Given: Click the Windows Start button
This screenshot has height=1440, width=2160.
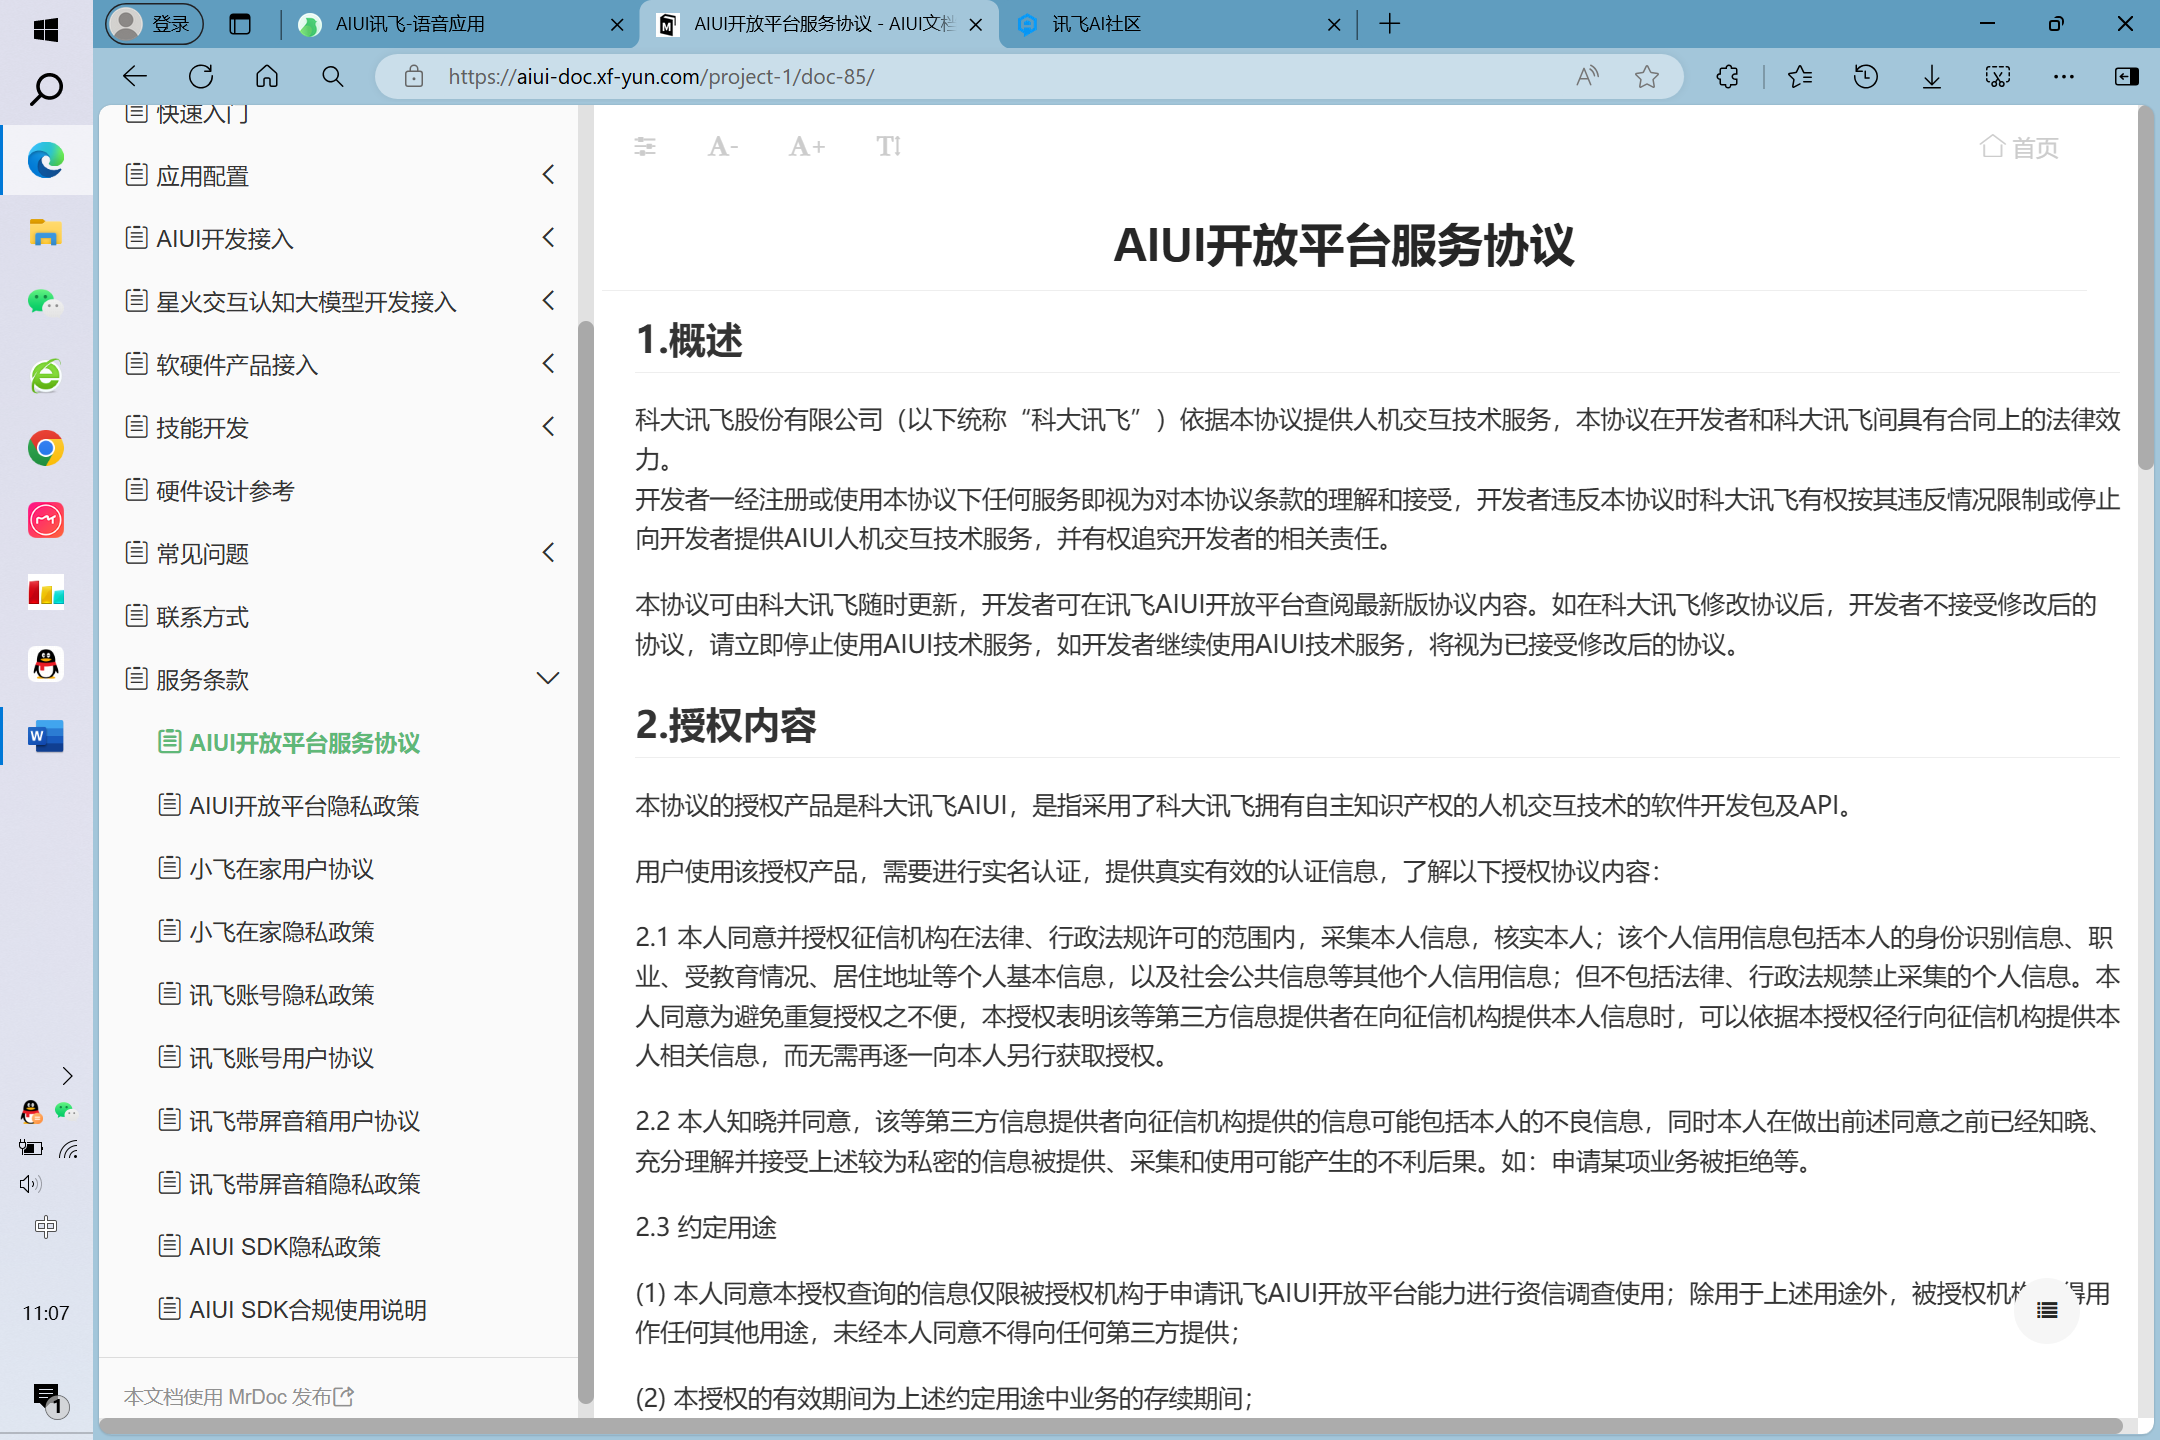Looking at the screenshot, I should coord(46,30).
